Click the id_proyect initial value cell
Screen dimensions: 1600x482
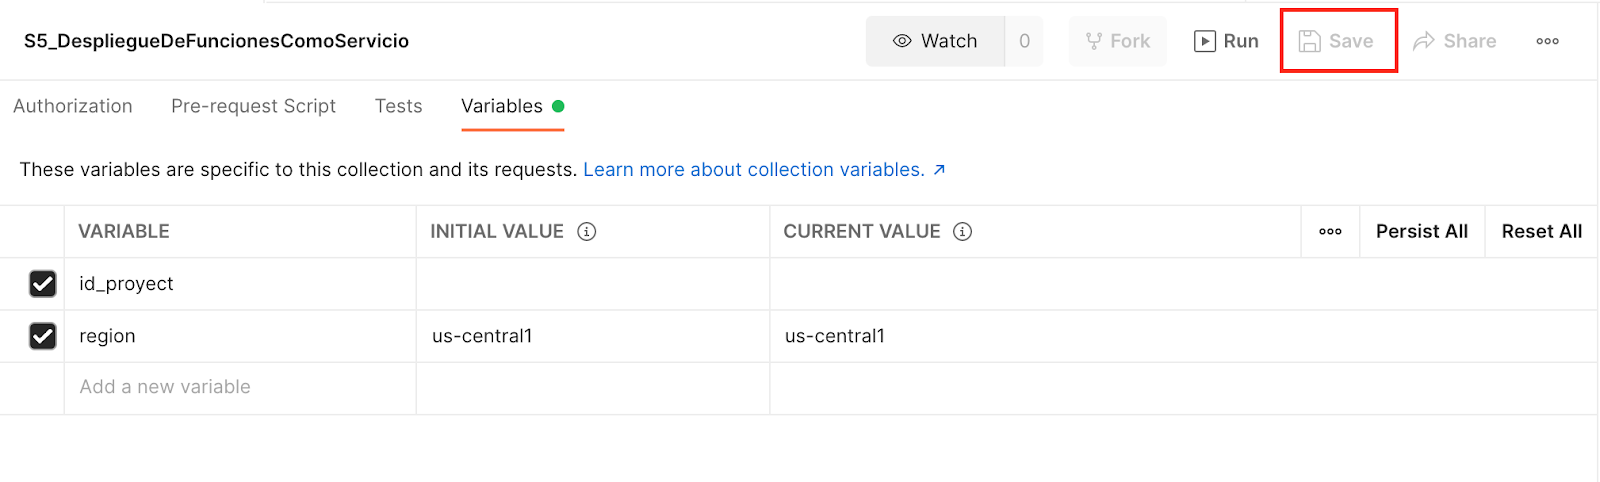point(593,284)
